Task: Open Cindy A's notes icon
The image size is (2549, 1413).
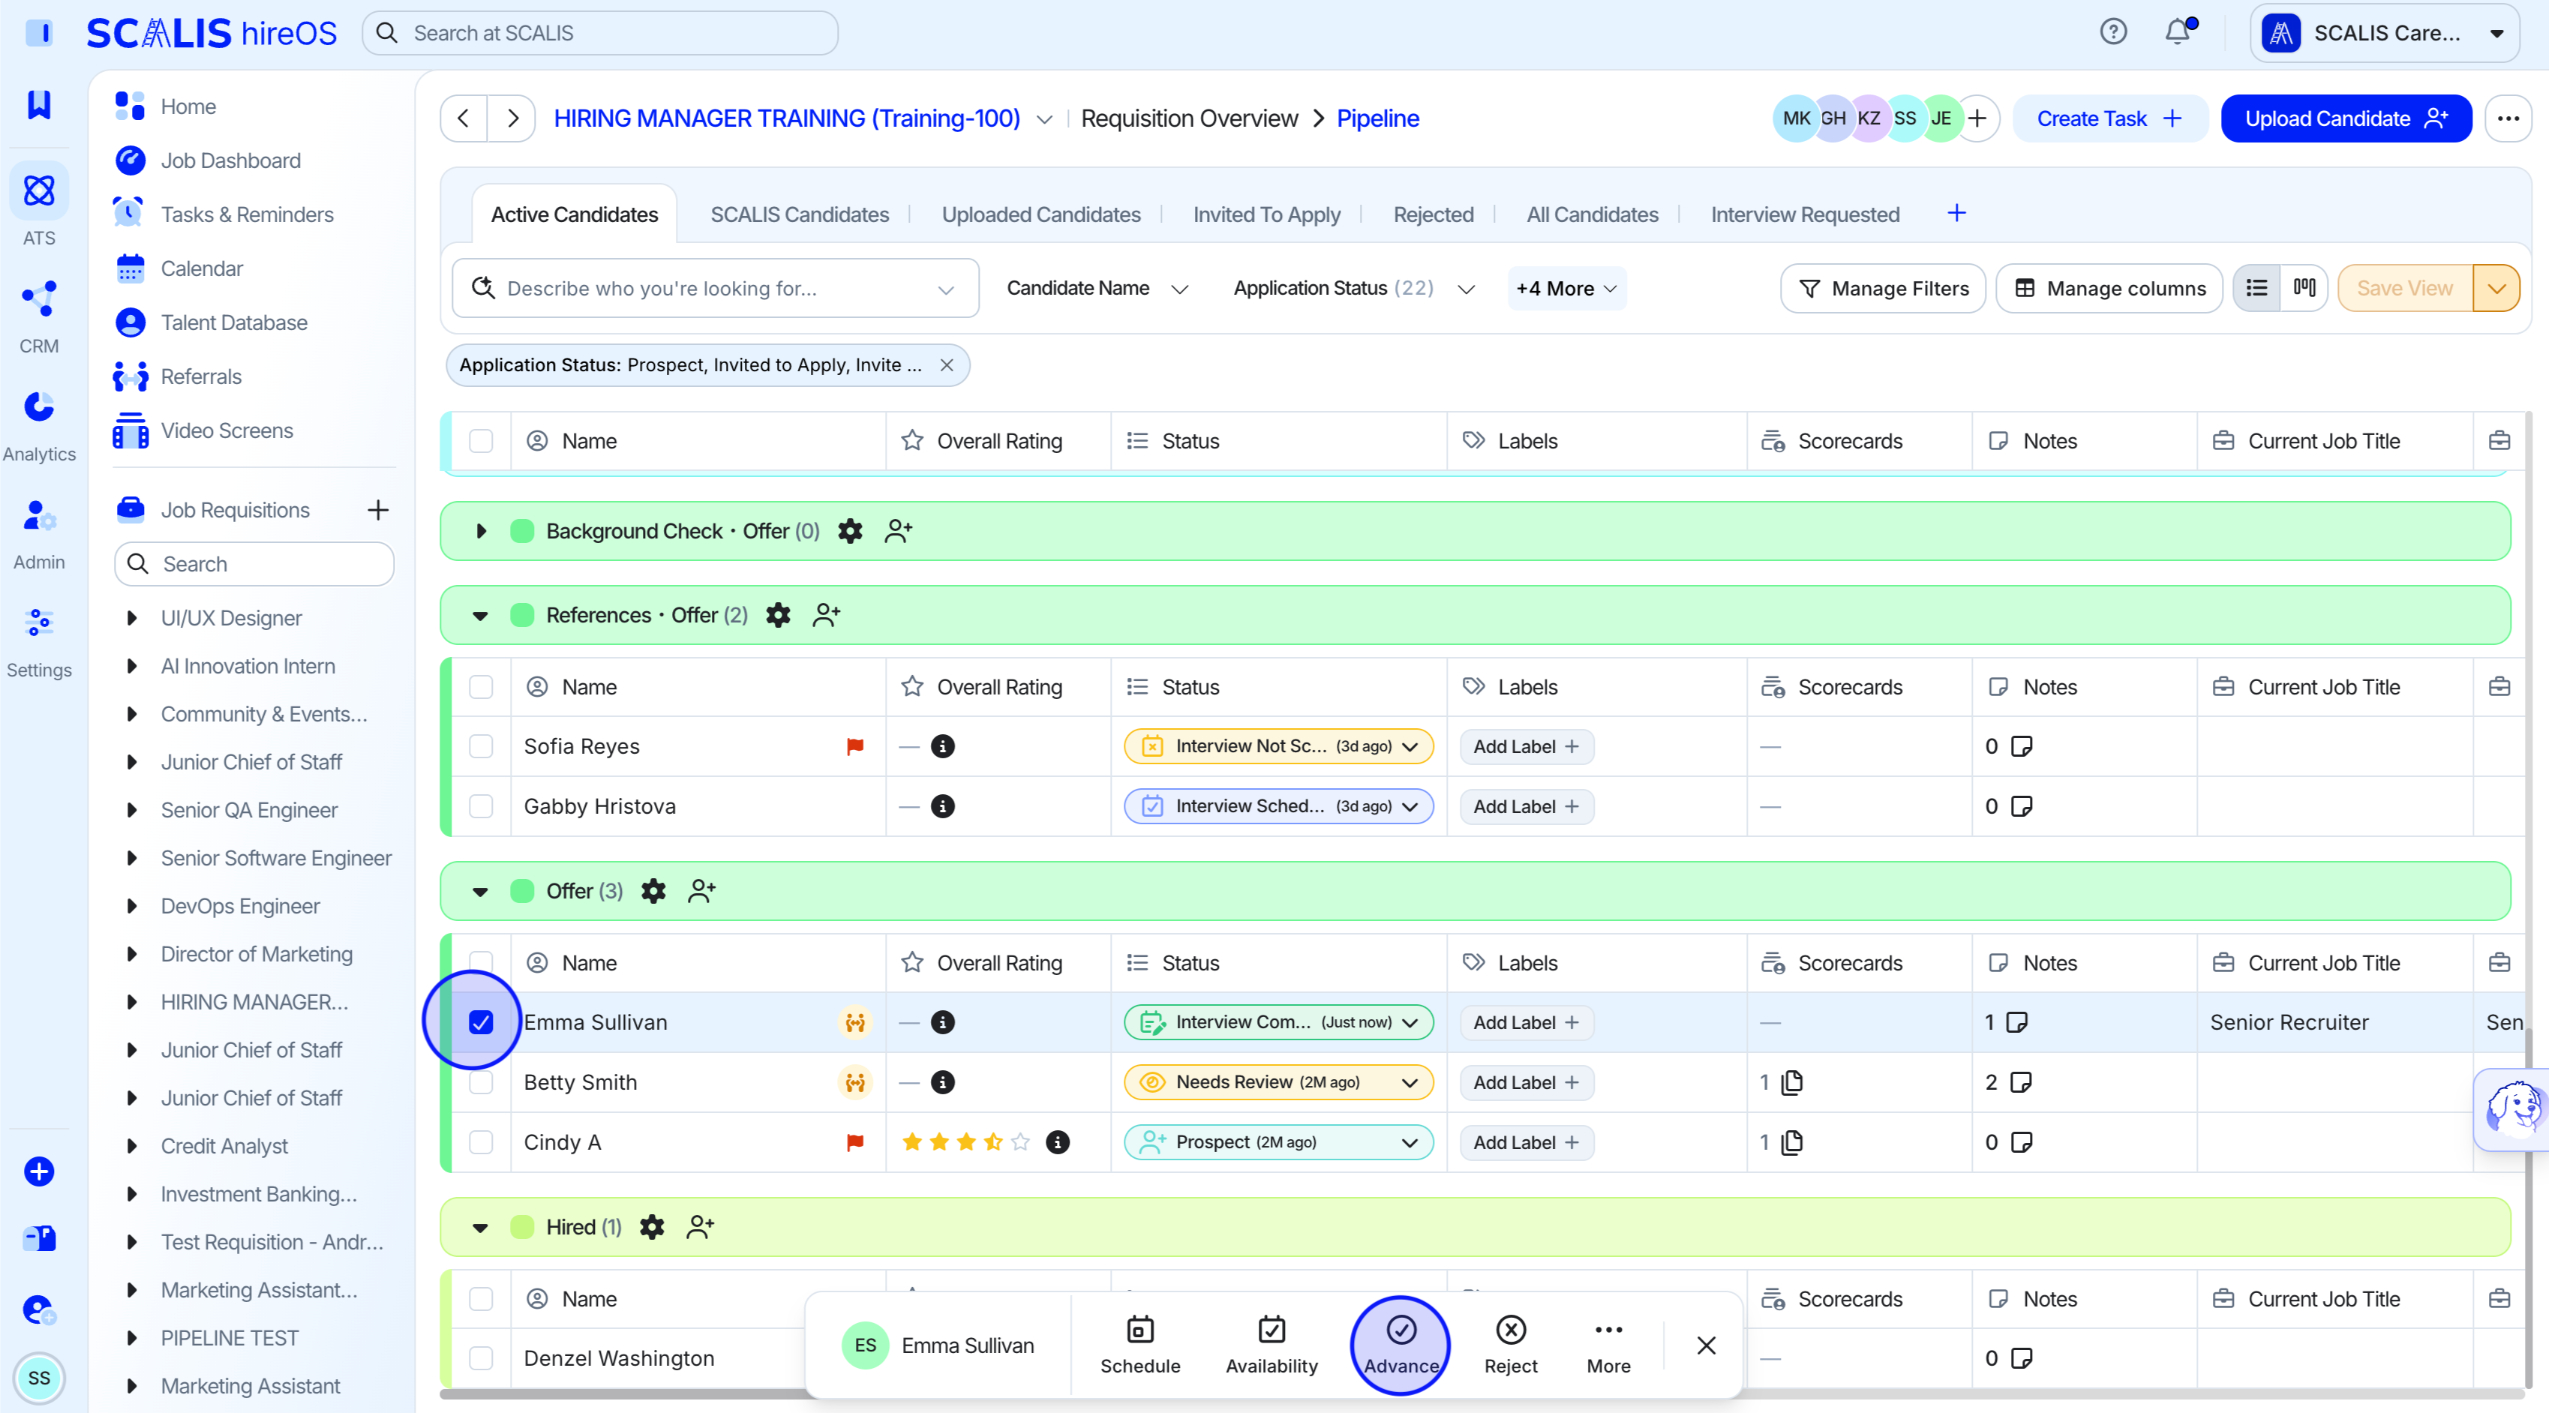Action: click(2021, 1142)
